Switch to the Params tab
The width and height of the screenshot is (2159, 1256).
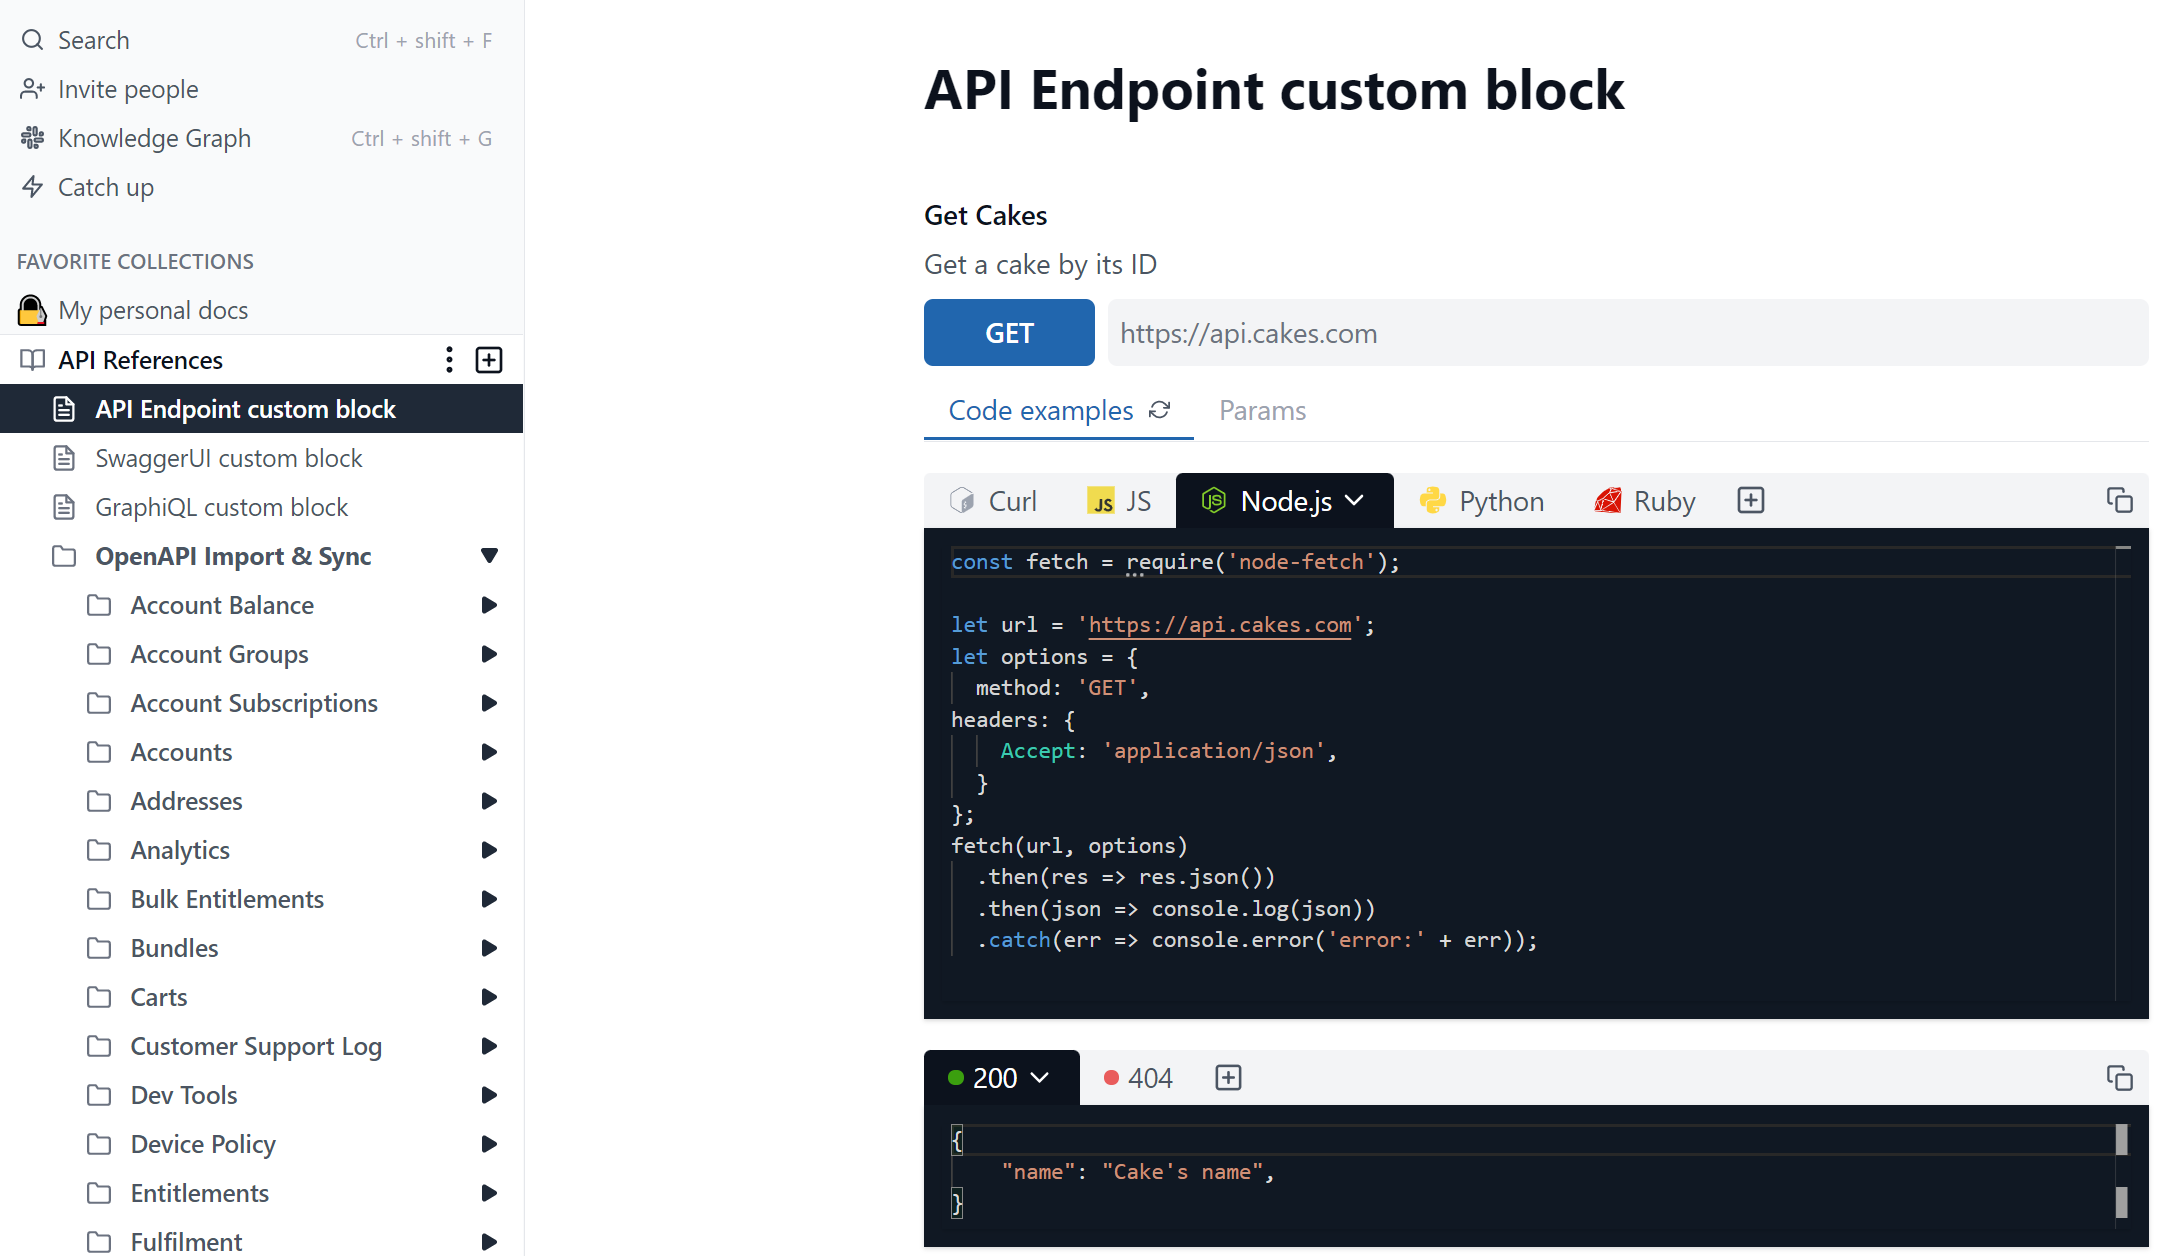pos(1262,410)
